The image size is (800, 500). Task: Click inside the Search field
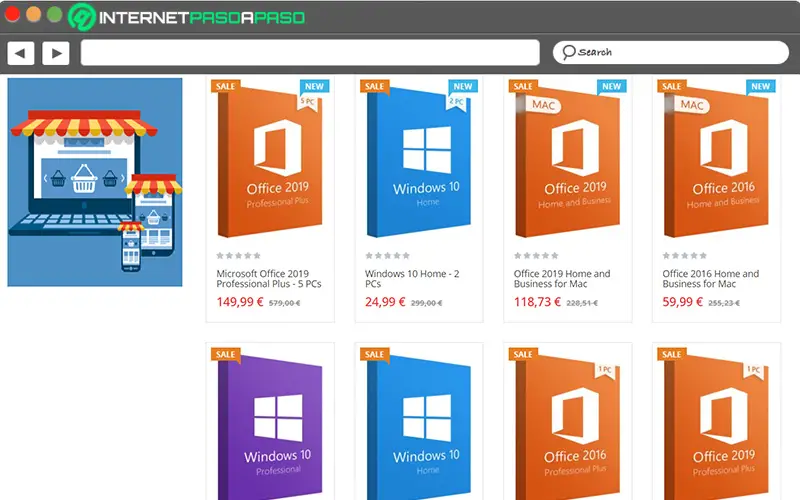pyautogui.click(x=671, y=53)
